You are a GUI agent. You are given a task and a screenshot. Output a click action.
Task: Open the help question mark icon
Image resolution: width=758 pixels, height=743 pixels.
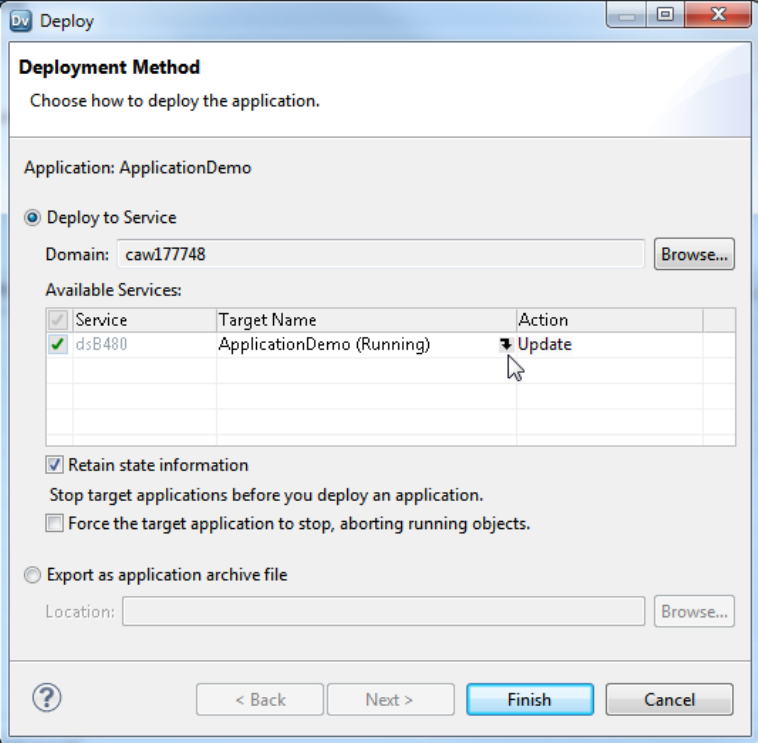pyautogui.click(x=47, y=697)
